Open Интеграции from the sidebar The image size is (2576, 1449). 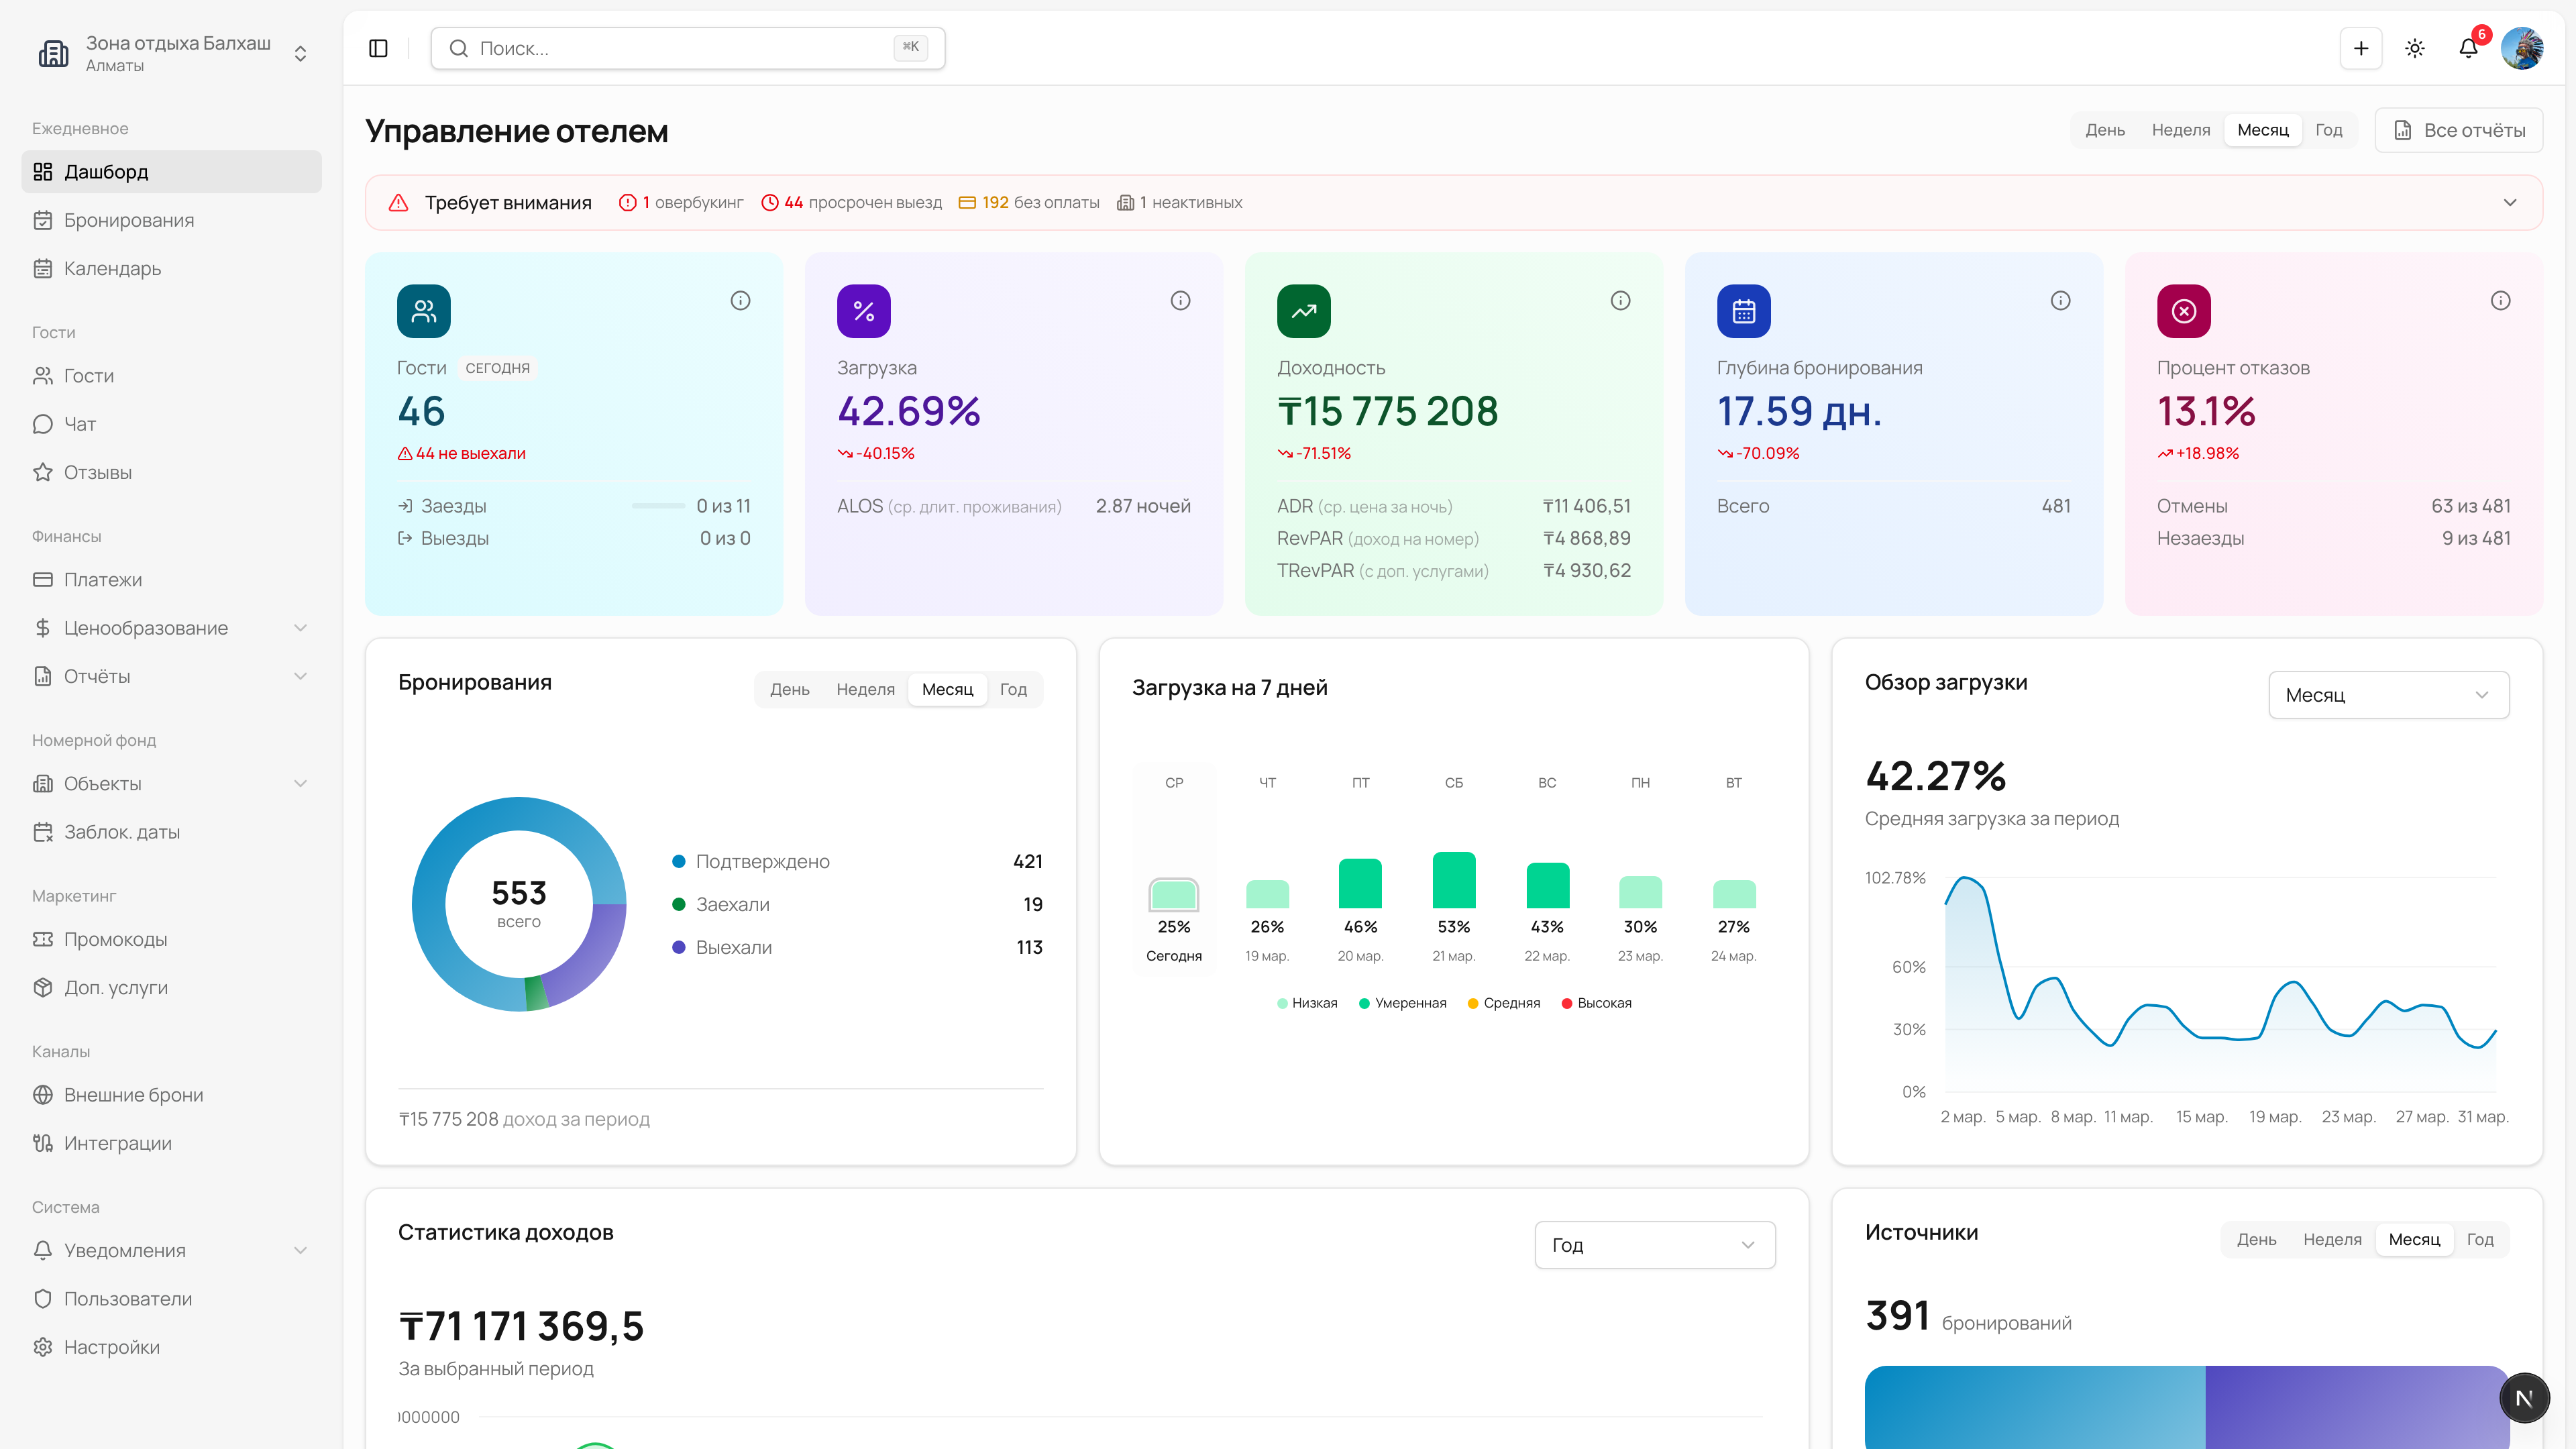[x=117, y=1143]
